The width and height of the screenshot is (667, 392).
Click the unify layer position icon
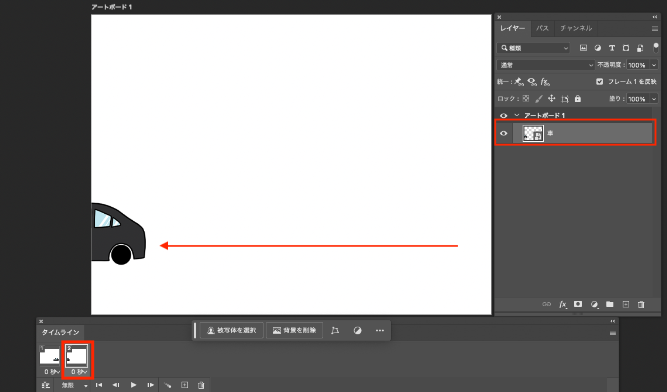click(x=519, y=82)
